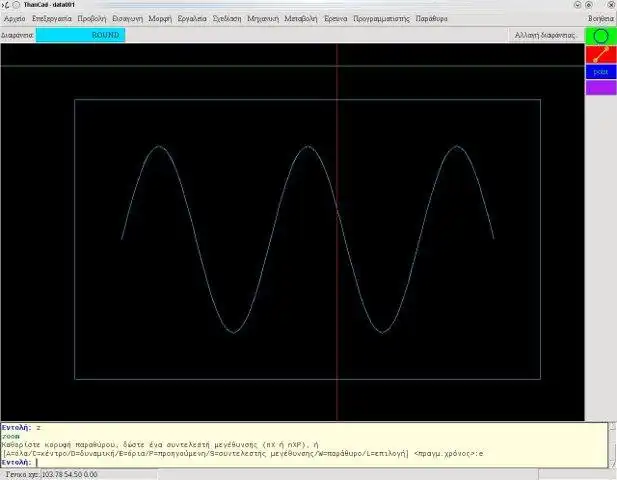Select the green circle drawing tool

pyautogui.click(x=600, y=36)
